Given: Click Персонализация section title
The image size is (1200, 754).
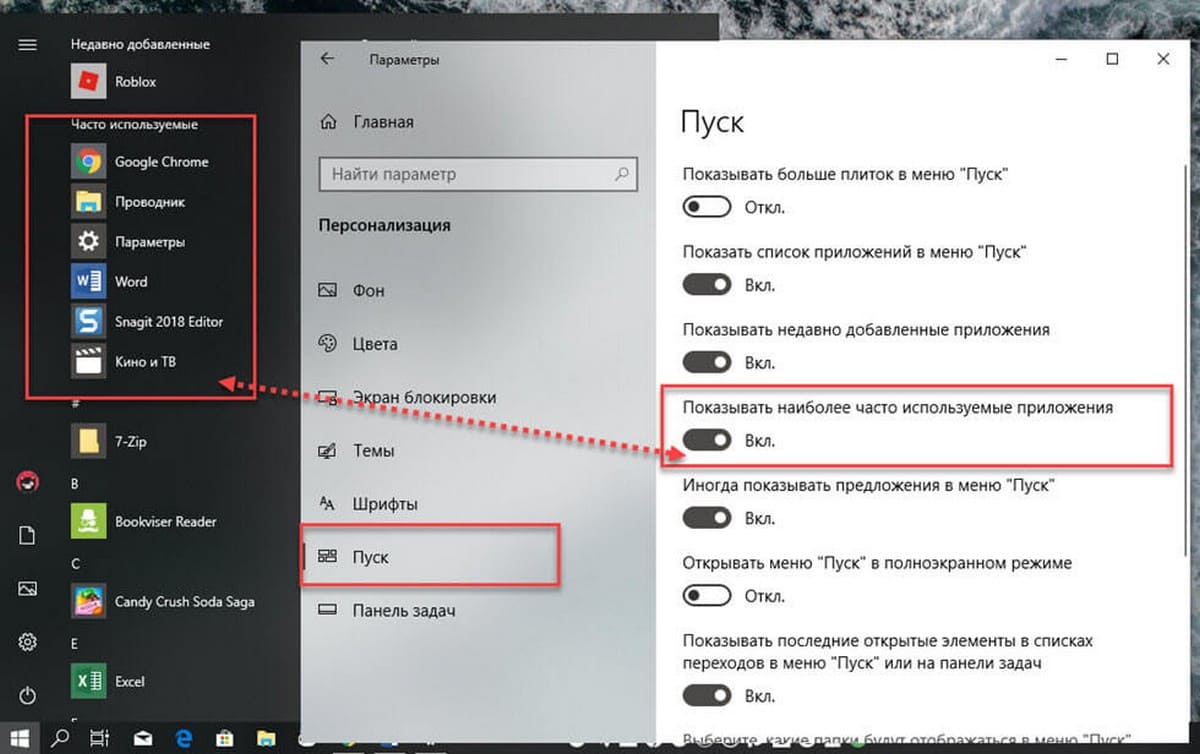Looking at the screenshot, I should pos(384,225).
